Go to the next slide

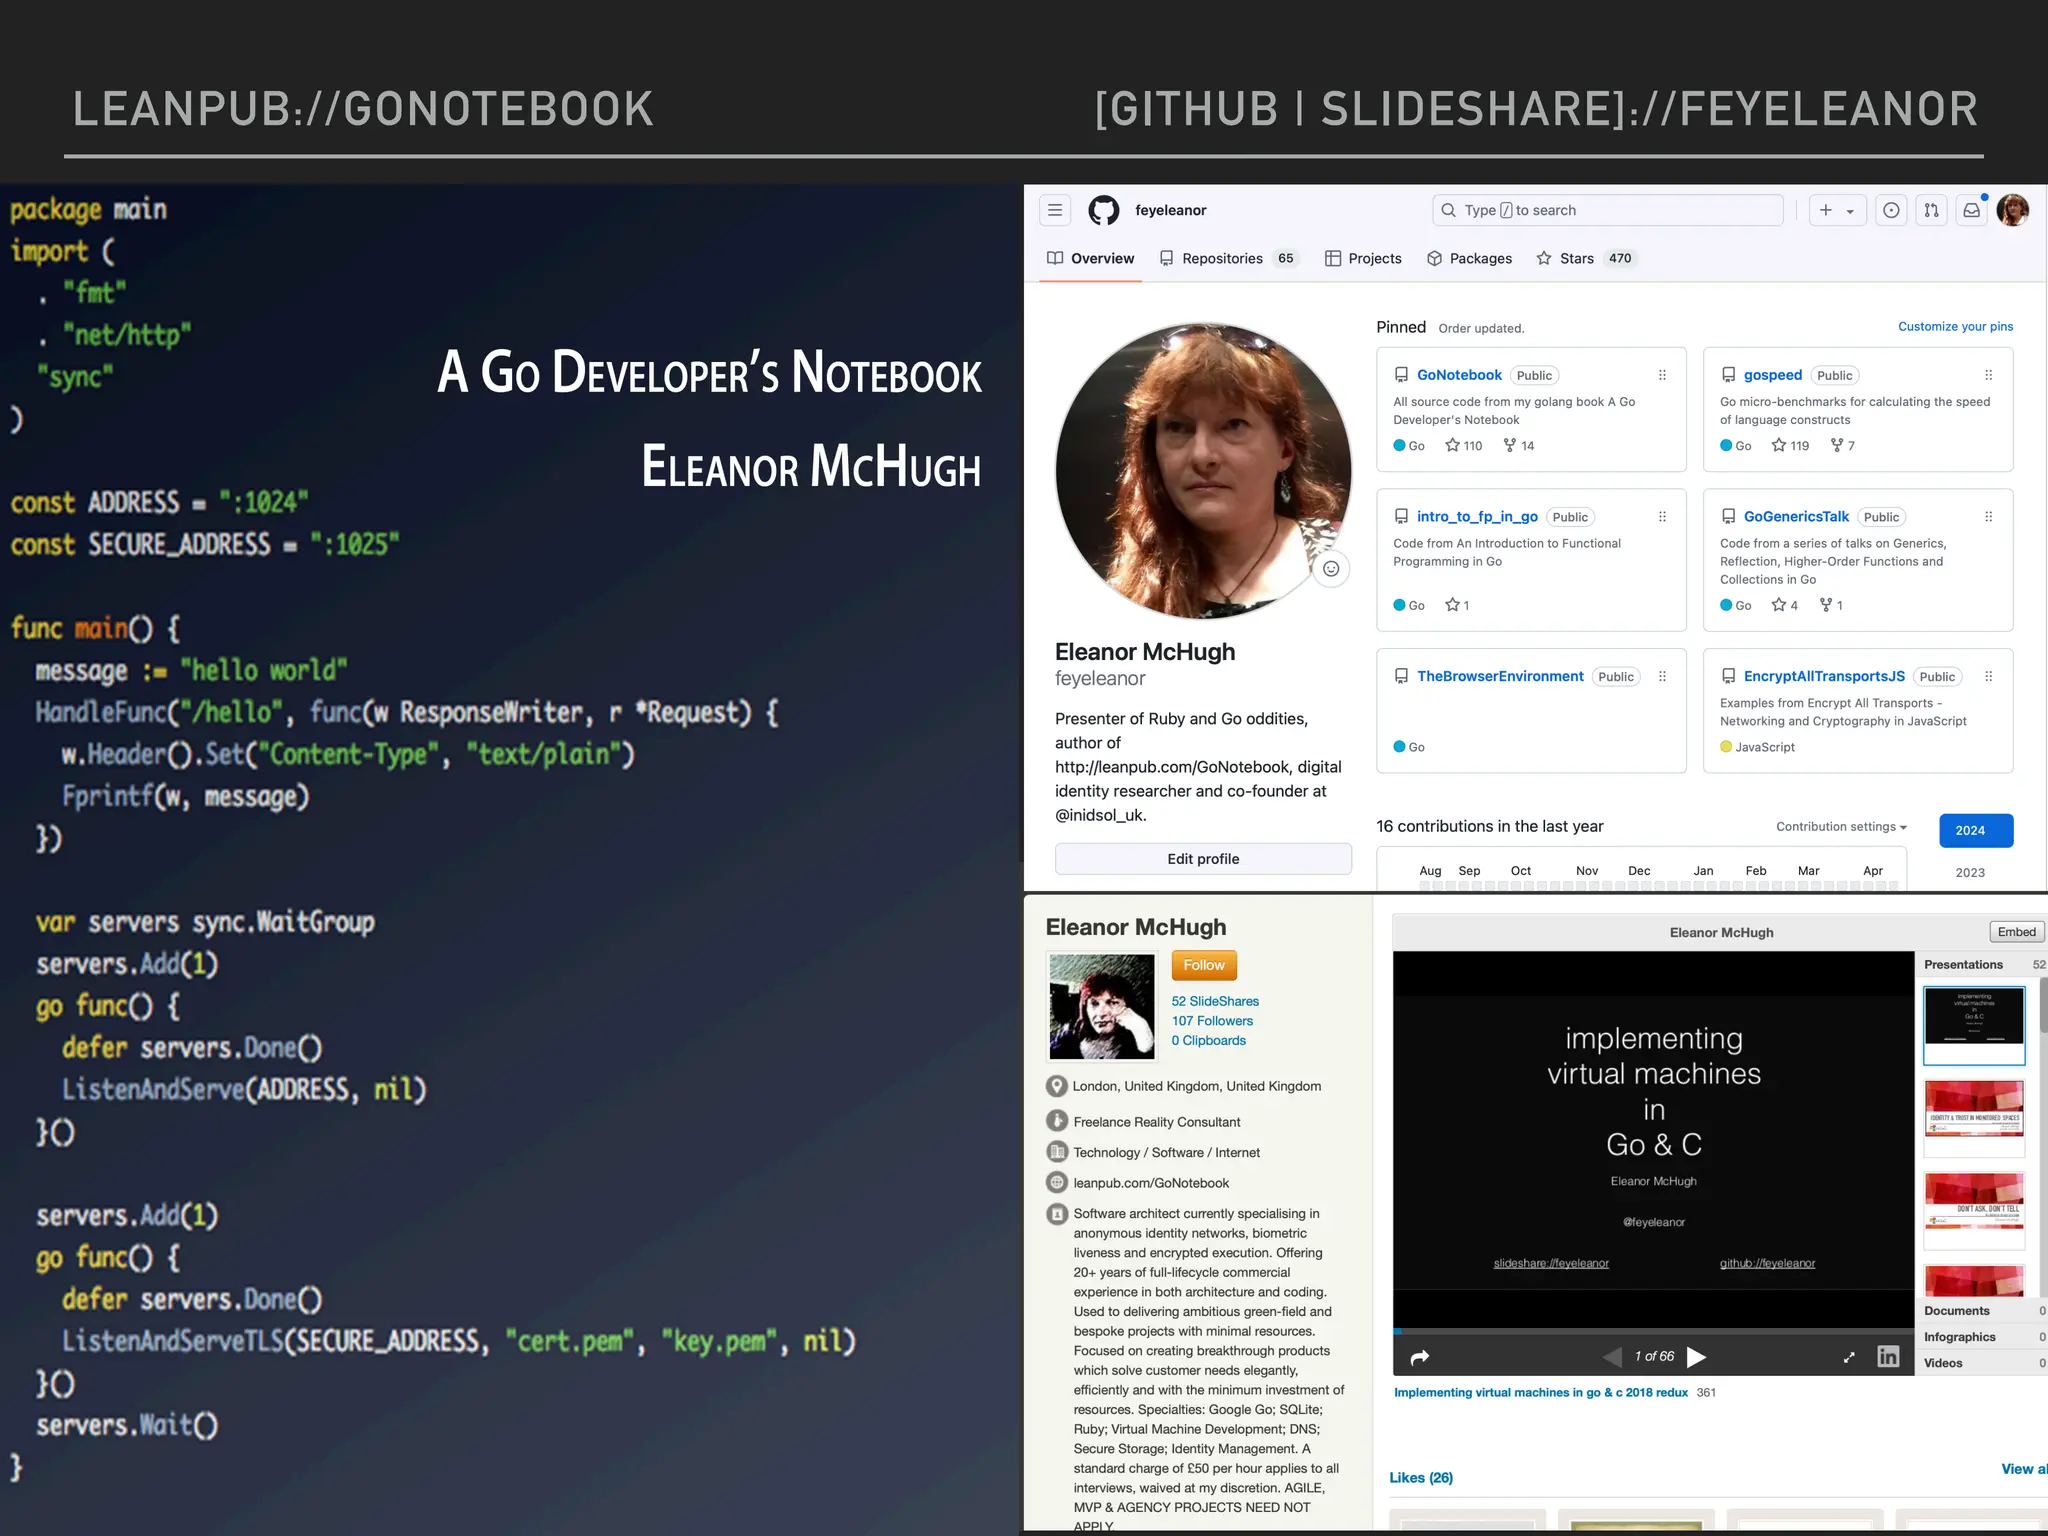(x=1697, y=1357)
